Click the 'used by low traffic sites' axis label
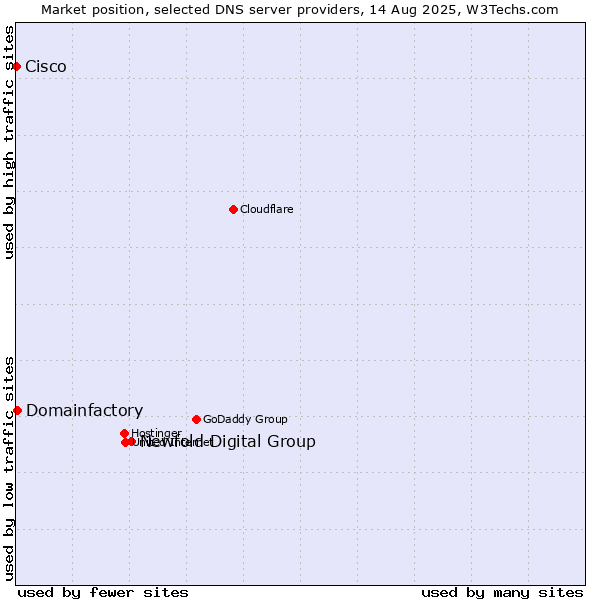 point(9,469)
